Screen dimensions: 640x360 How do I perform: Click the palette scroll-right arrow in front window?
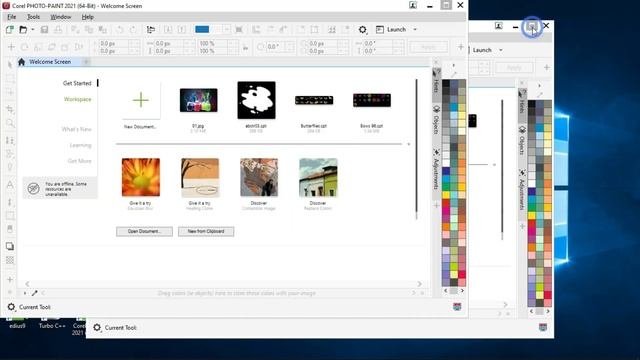[x=462, y=291]
